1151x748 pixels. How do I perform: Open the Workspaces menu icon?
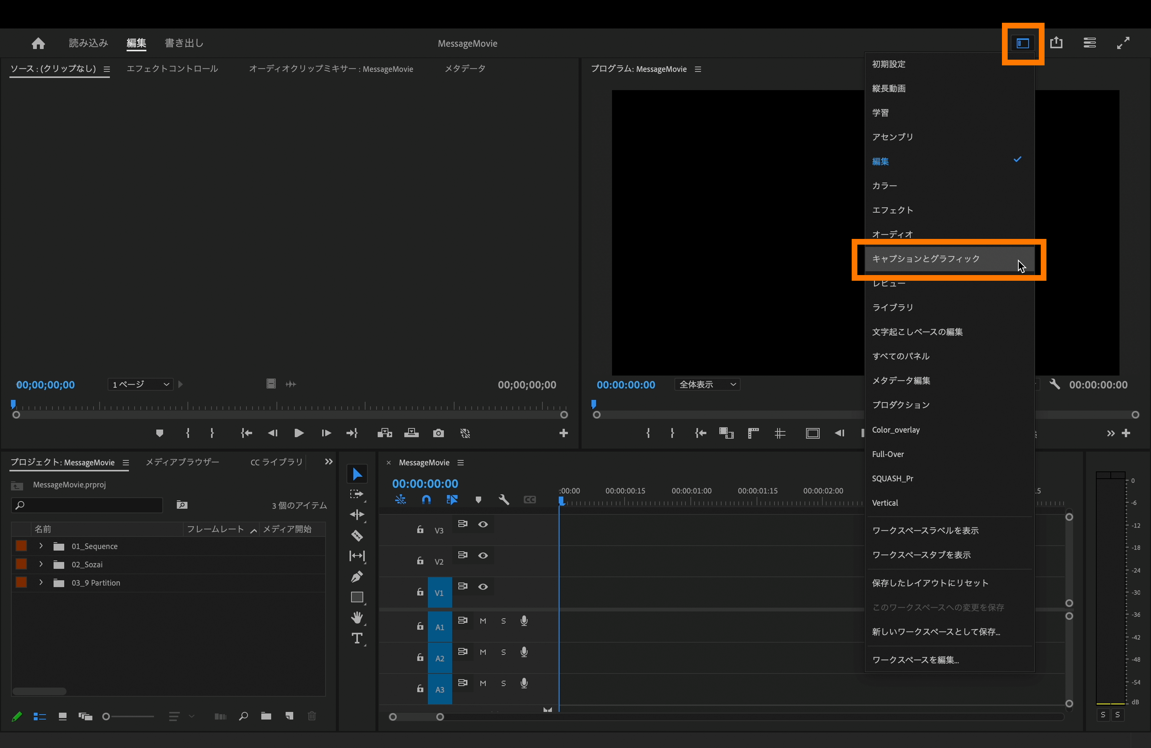coord(1023,43)
